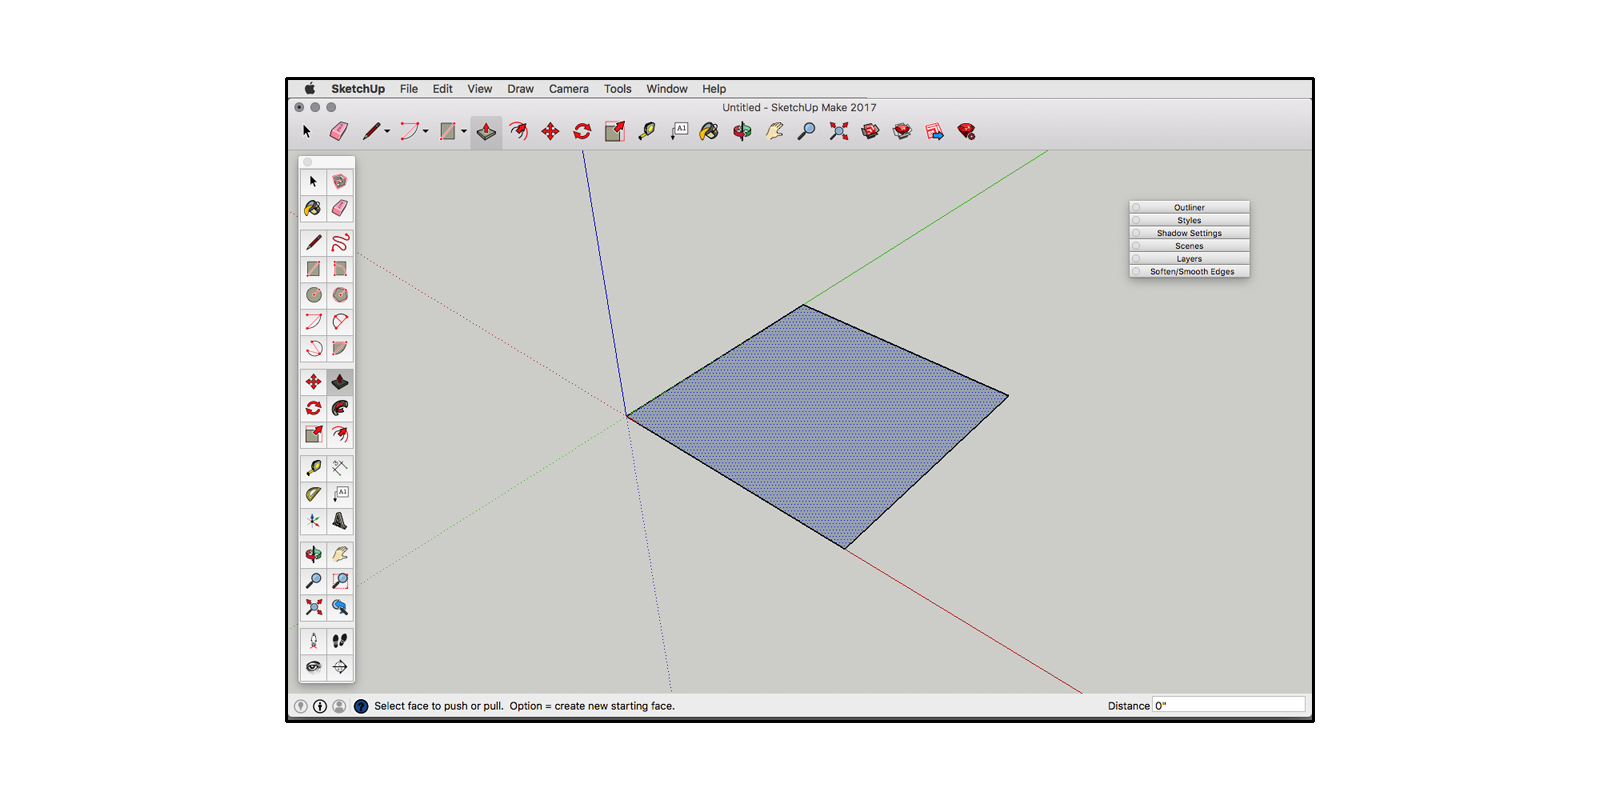Open the Extension Manager ruby icon

[966, 131]
